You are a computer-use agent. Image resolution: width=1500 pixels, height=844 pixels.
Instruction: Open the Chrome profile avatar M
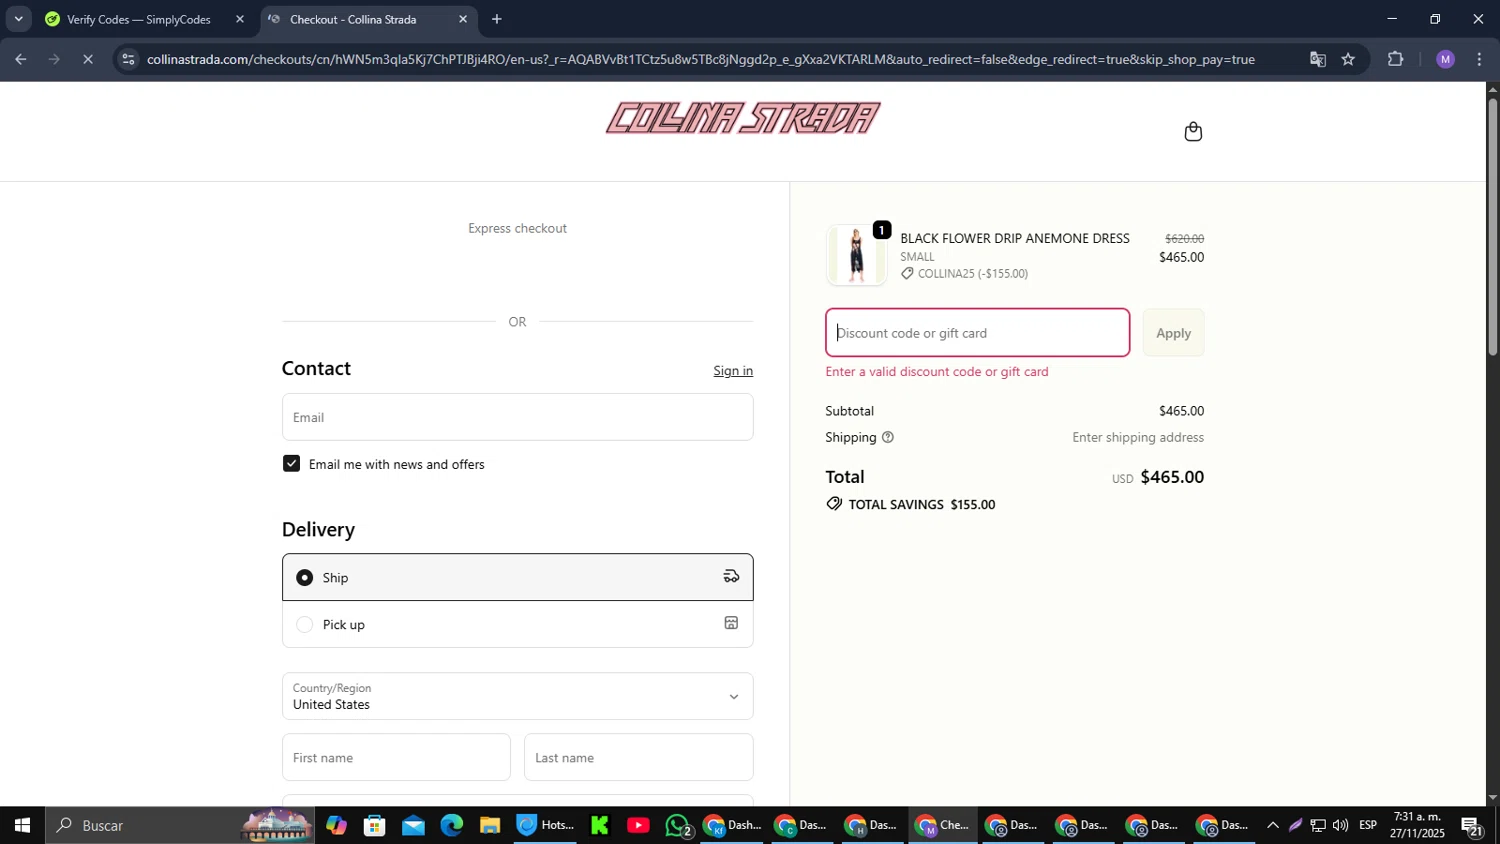tap(1445, 59)
